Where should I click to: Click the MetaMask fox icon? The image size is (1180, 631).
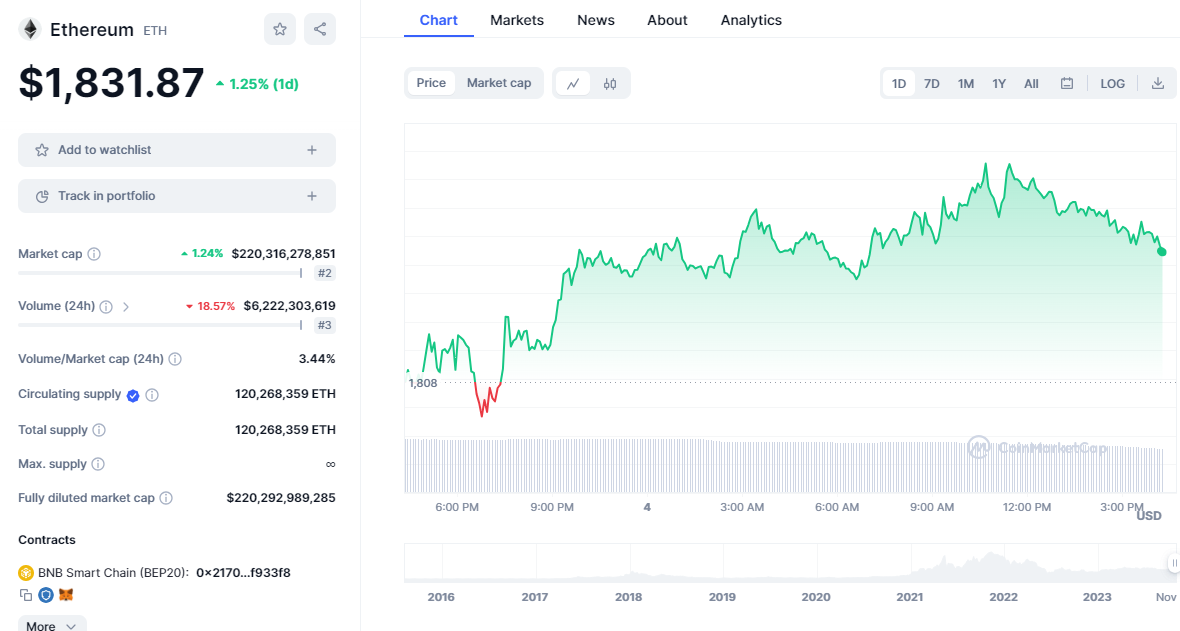pyautogui.click(x=66, y=595)
